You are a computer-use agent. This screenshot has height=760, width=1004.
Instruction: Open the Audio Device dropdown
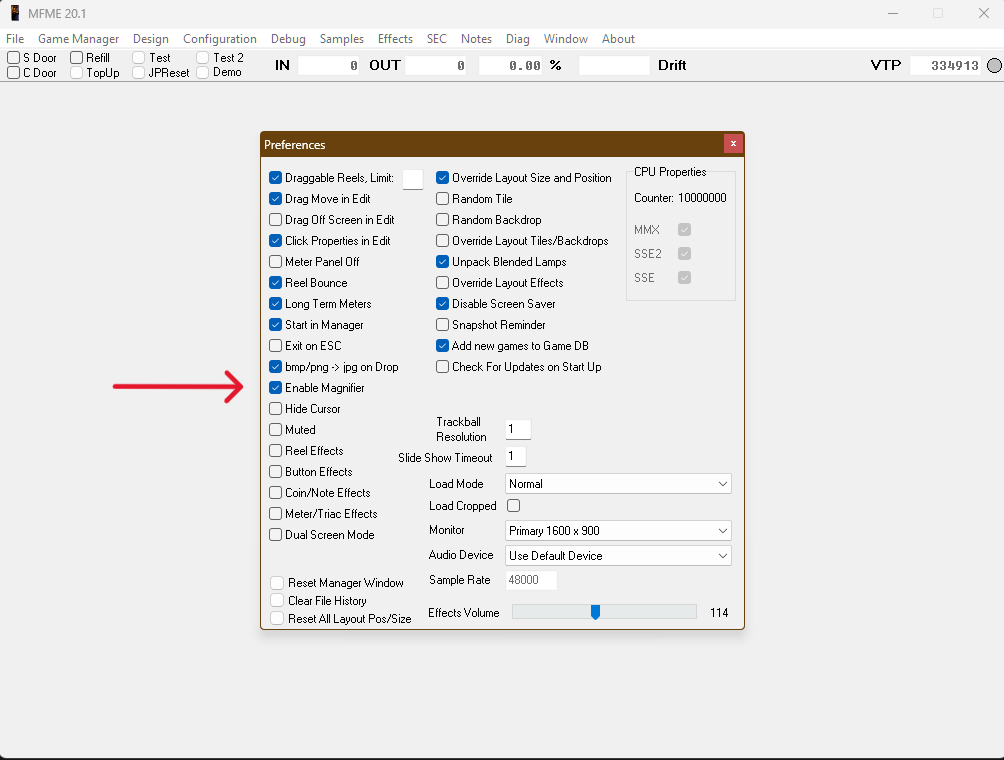point(618,556)
